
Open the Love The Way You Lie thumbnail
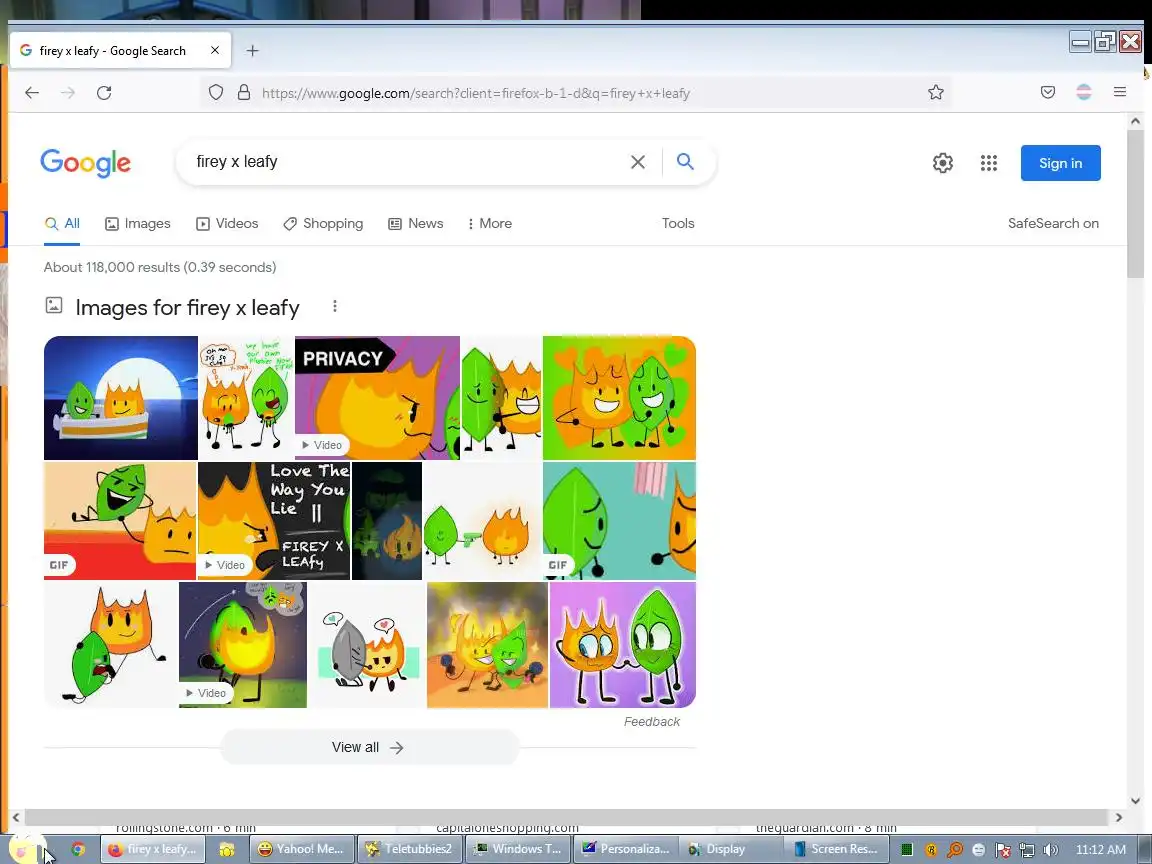[274, 520]
